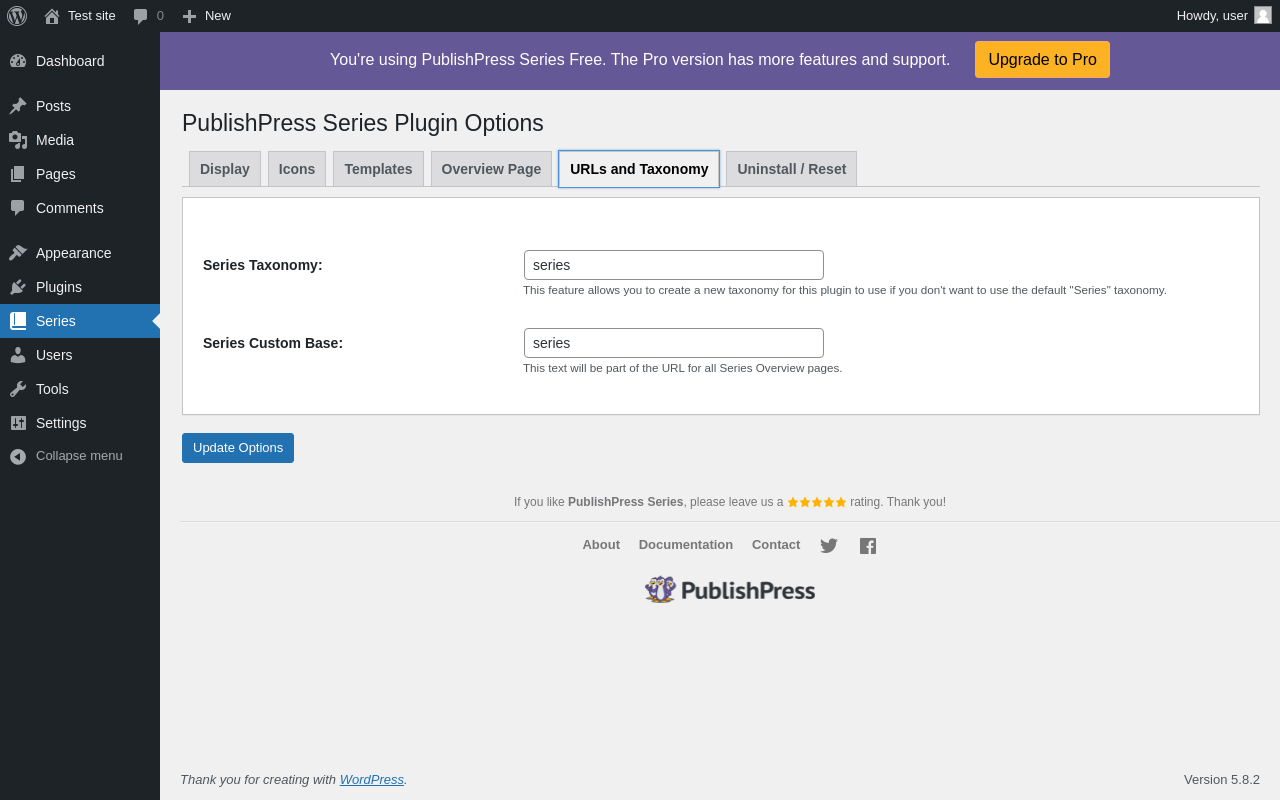This screenshot has height=800, width=1280.
Task: Click the Media icon in sidebar
Action: pos(18,140)
